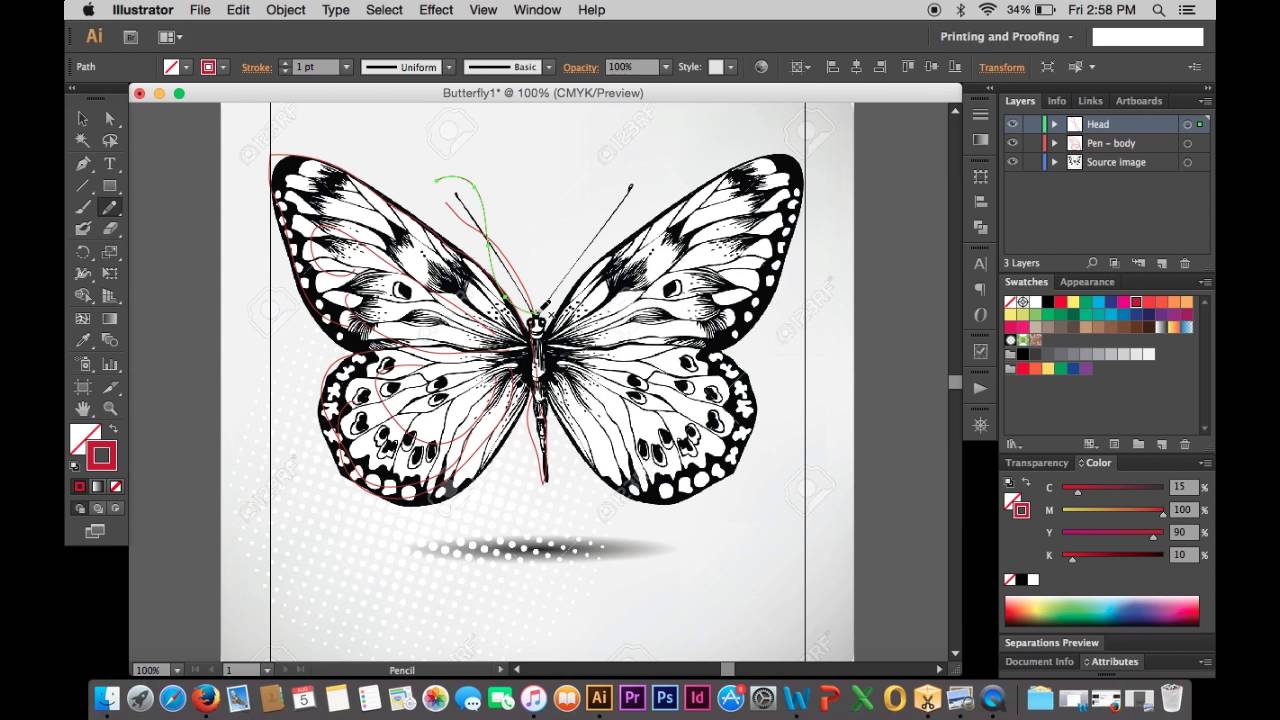
Task: Open the Object menu
Action: pos(285,10)
